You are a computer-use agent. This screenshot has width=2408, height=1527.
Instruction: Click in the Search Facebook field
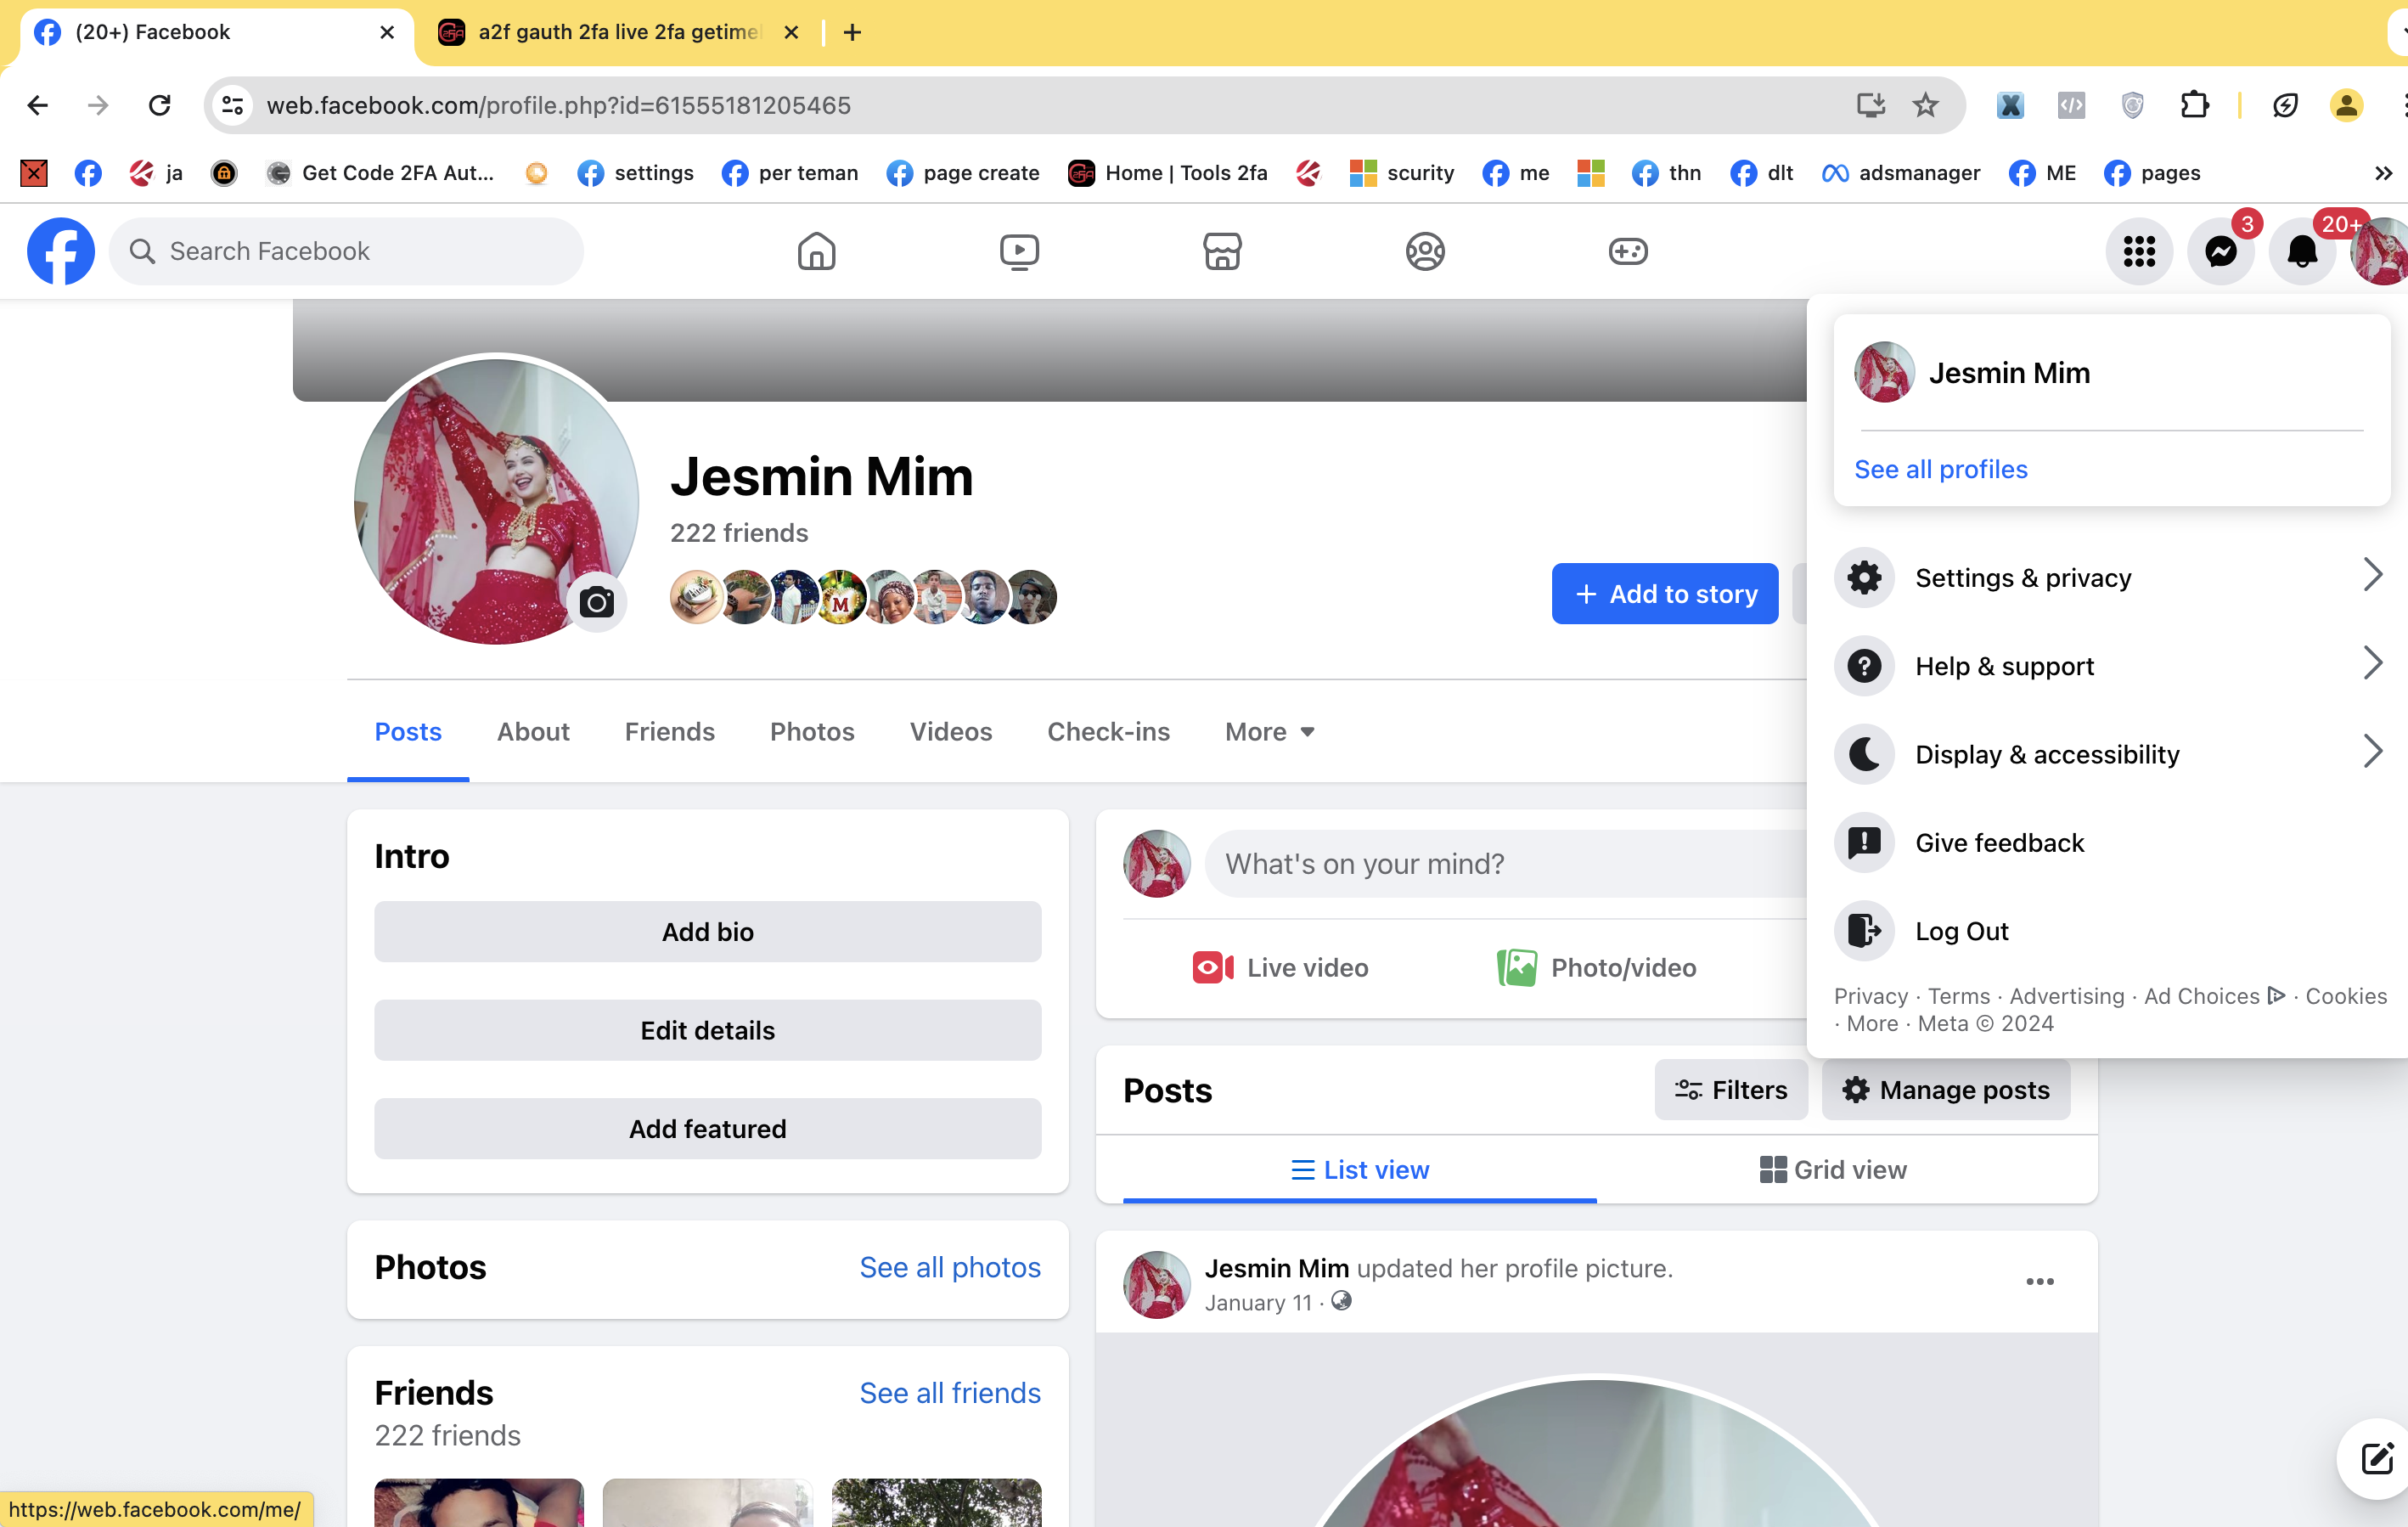pos(346,251)
